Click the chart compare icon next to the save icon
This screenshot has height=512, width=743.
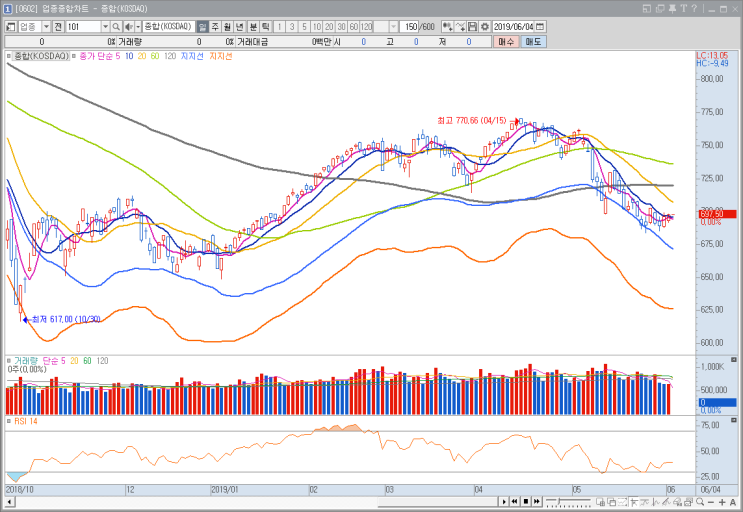[460, 27]
